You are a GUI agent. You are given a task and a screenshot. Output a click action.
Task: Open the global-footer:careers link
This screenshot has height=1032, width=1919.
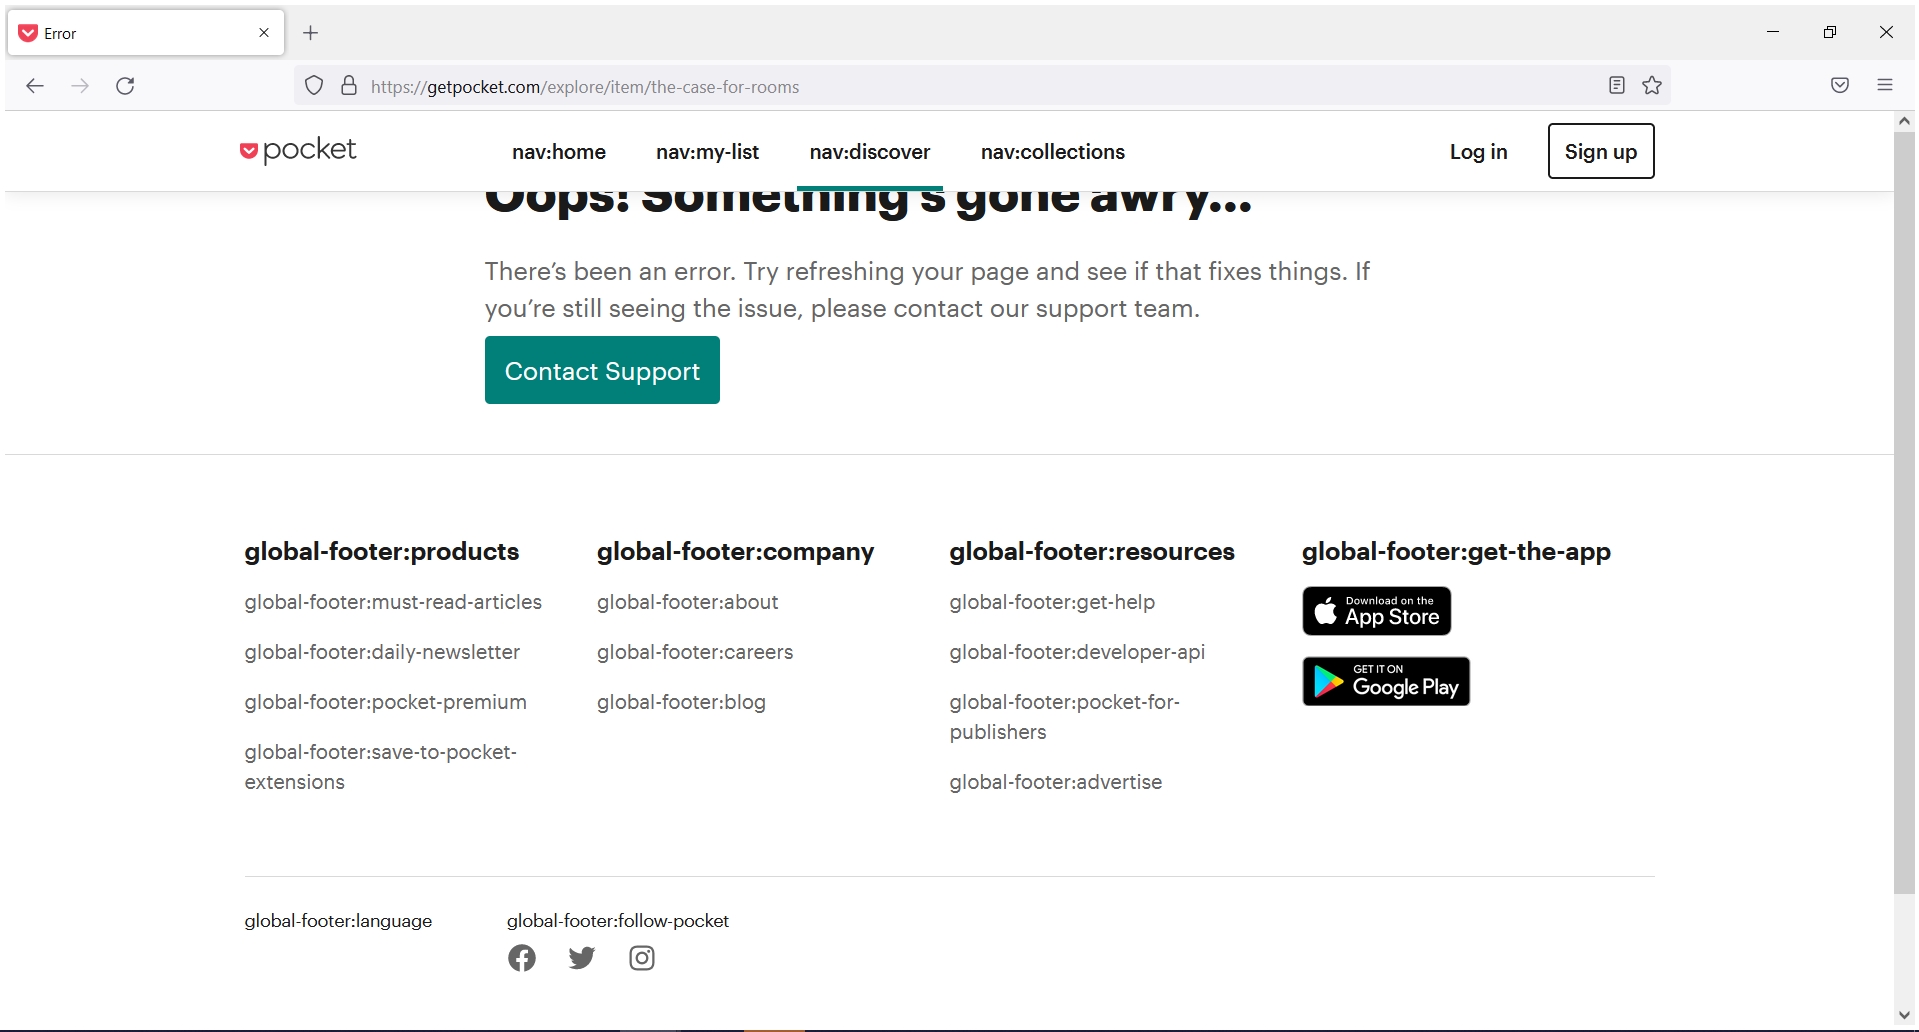tap(694, 652)
